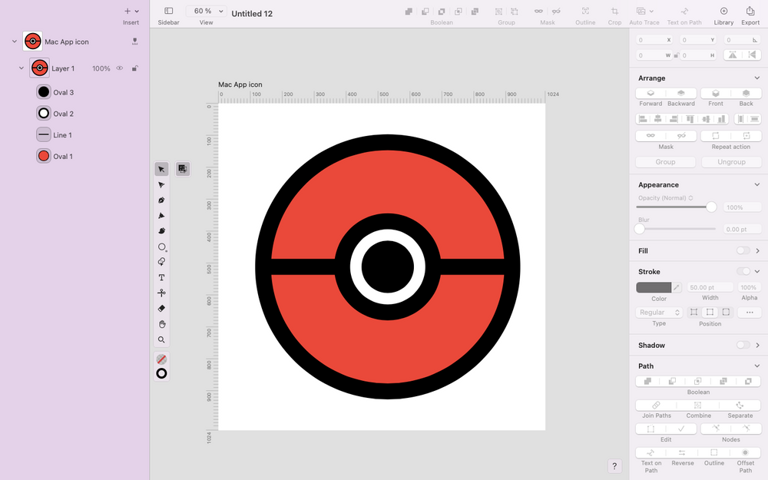Click the Crop icon in toolbar
This screenshot has height=480, width=768.
coord(614,11)
